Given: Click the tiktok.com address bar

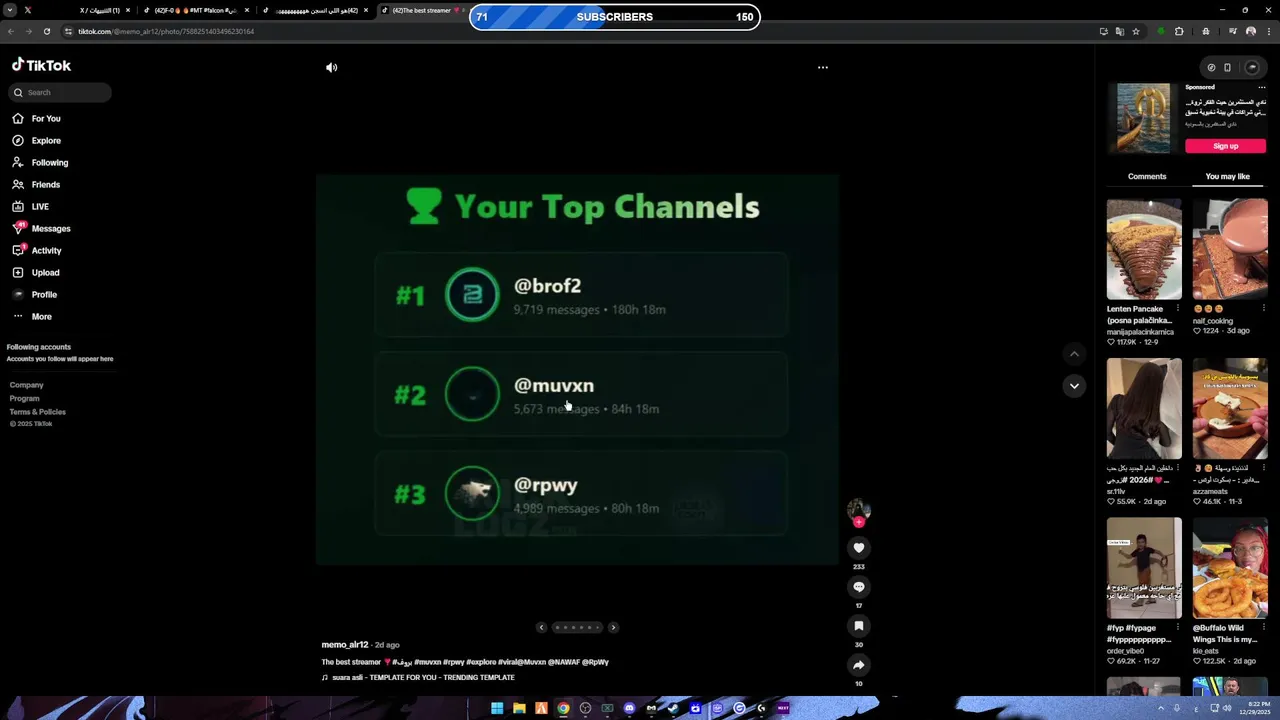Looking at the screenshot, I should coord(580,31).
